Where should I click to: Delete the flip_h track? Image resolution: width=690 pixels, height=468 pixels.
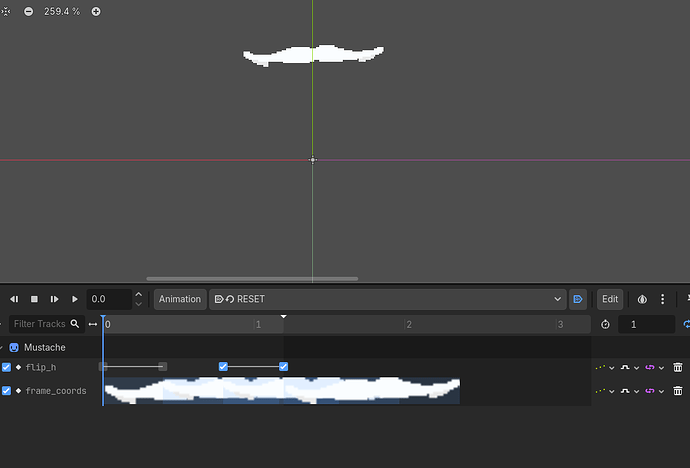[x=678, y=367]
